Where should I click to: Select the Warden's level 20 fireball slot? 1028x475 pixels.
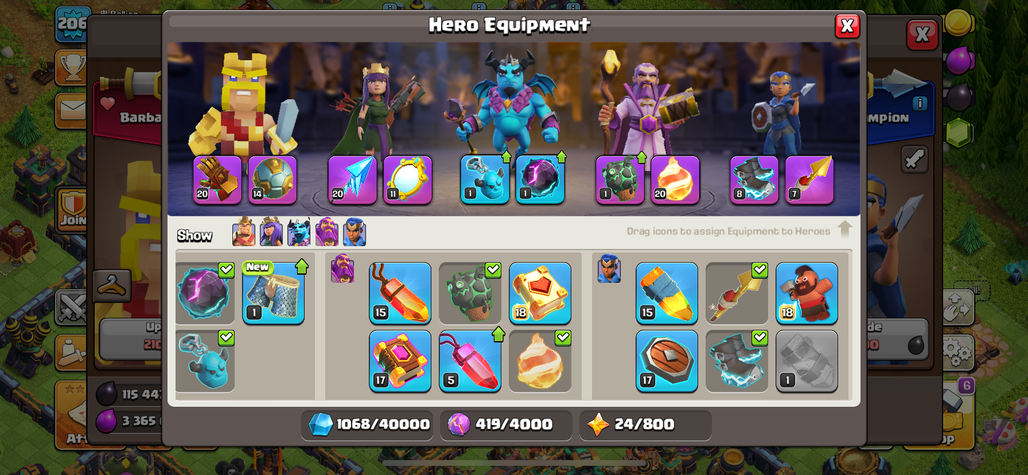675,180
